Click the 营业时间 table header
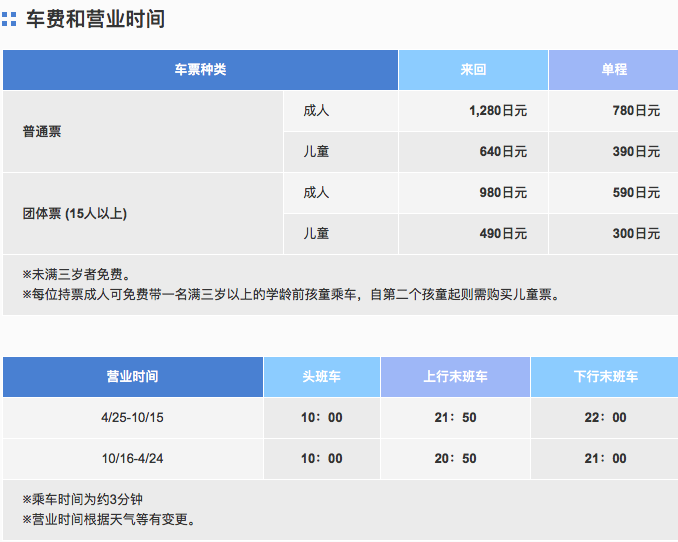This screenshot has width=678, height=542. coord(132,377)
